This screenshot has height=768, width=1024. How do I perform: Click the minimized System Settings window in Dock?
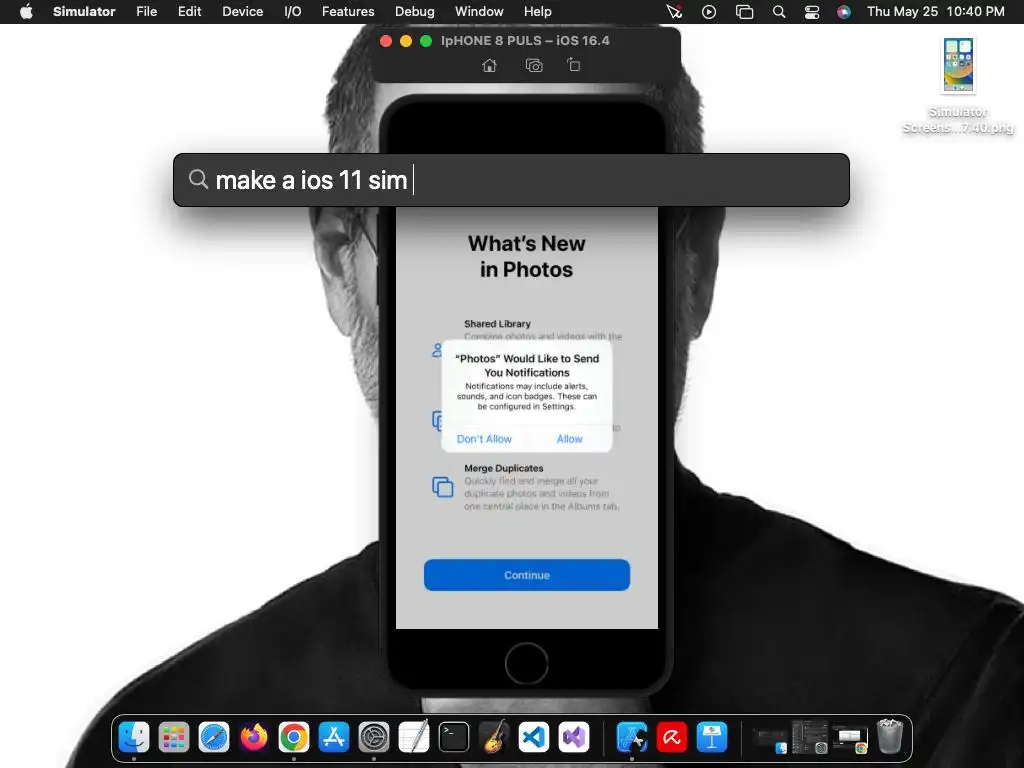pos(809,737)
